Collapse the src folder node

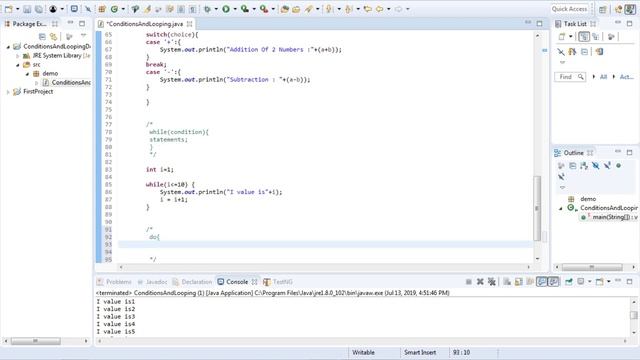pos(18,65)
